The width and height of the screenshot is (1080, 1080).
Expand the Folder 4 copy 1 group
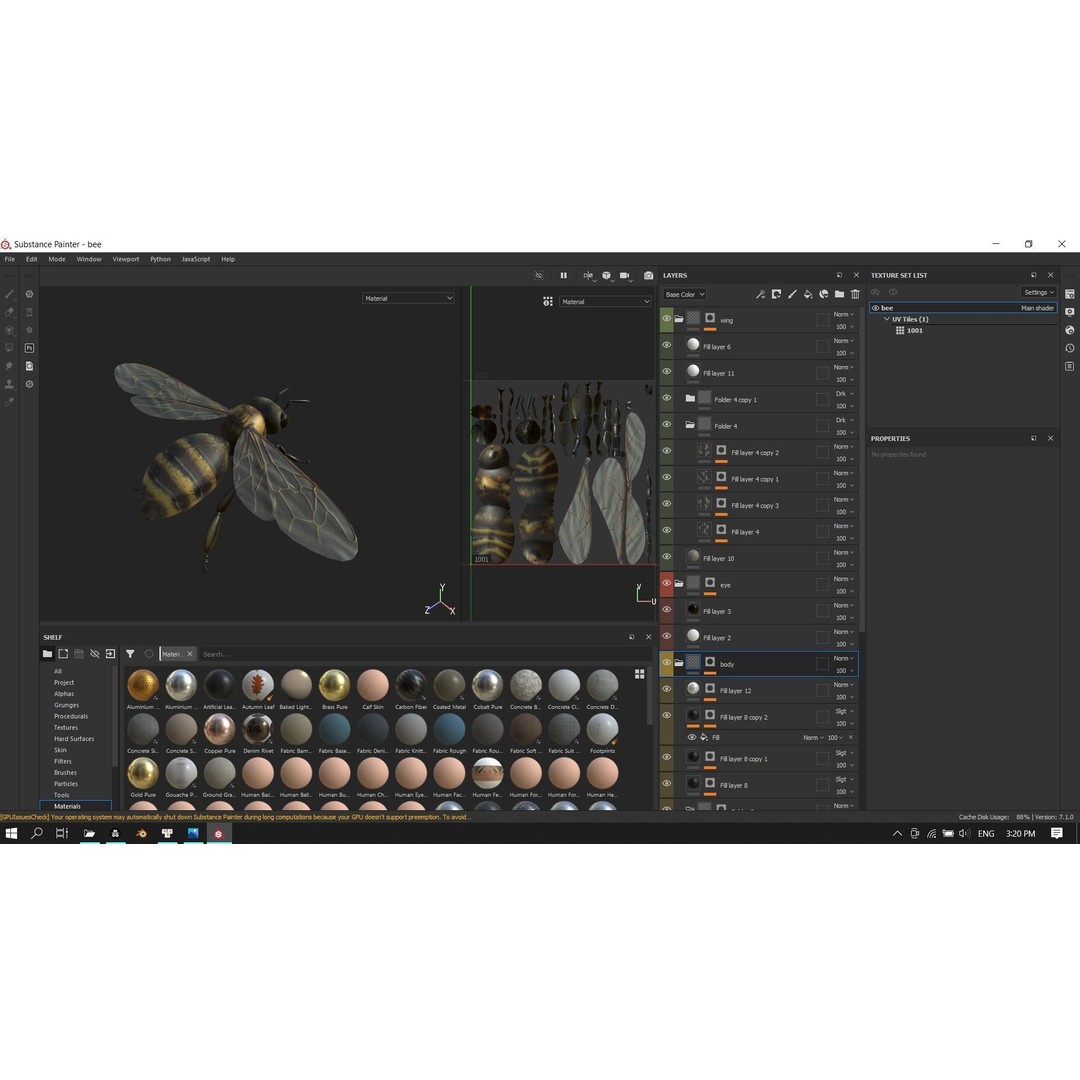click(689, 399)
